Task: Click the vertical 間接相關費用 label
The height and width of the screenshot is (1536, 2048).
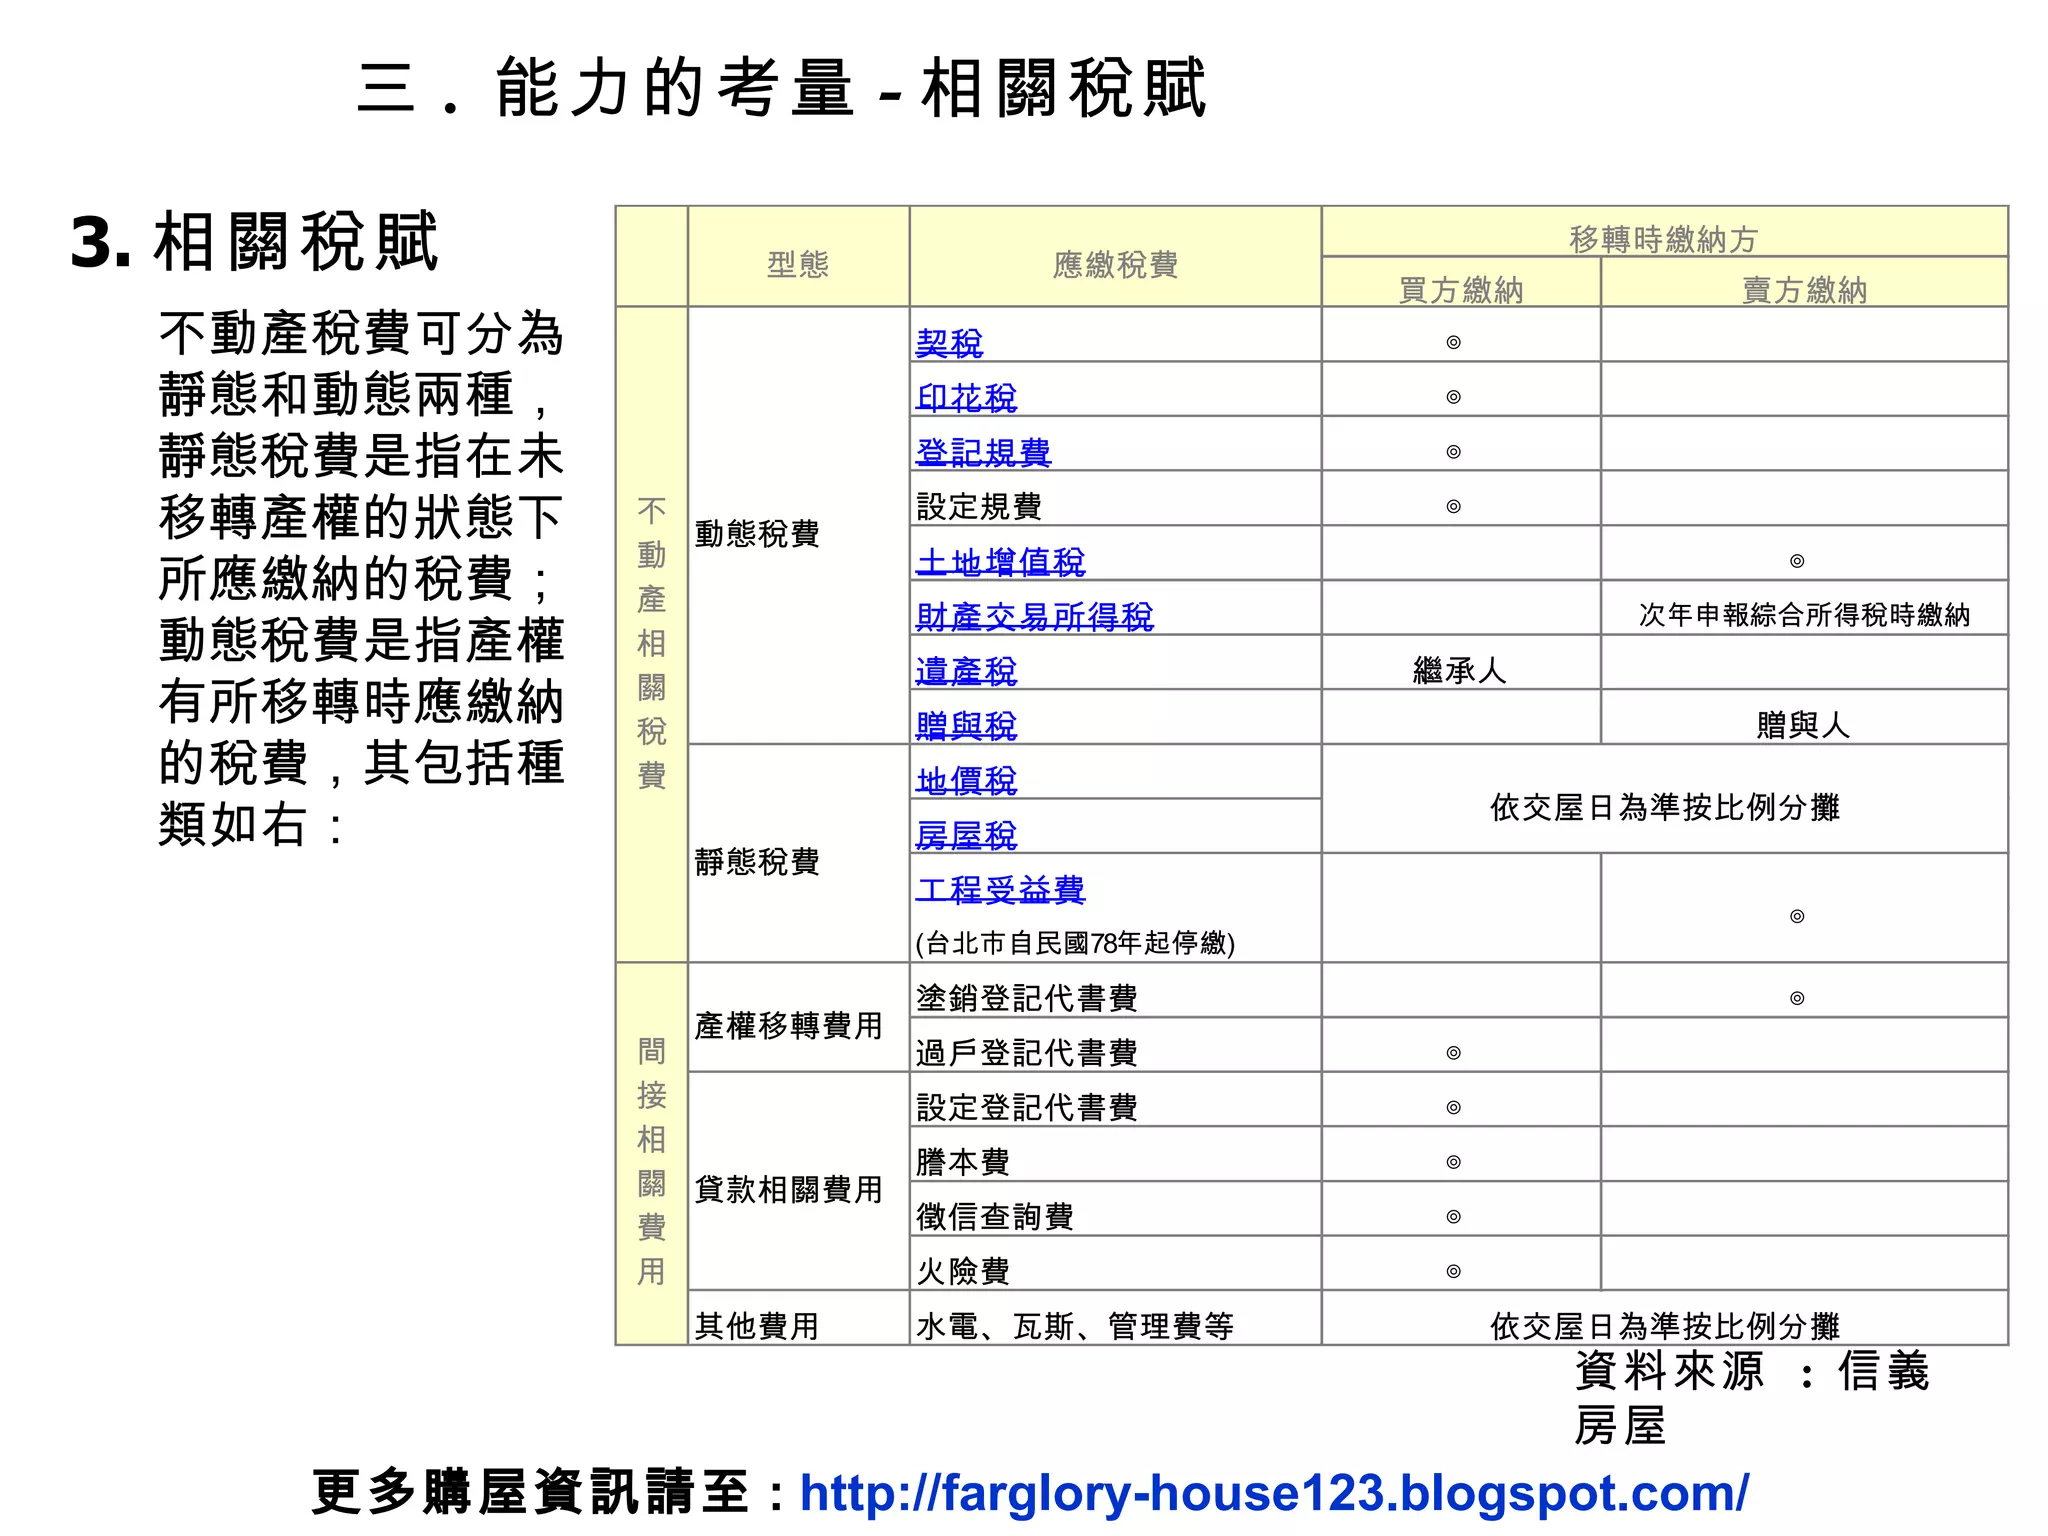Action: click(652, 1161)
